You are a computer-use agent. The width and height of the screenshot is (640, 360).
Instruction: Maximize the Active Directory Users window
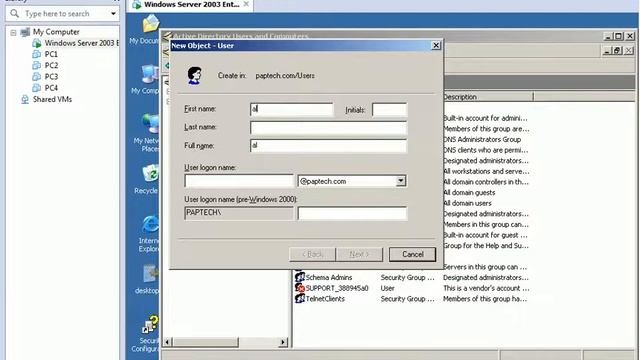[618, 36]
